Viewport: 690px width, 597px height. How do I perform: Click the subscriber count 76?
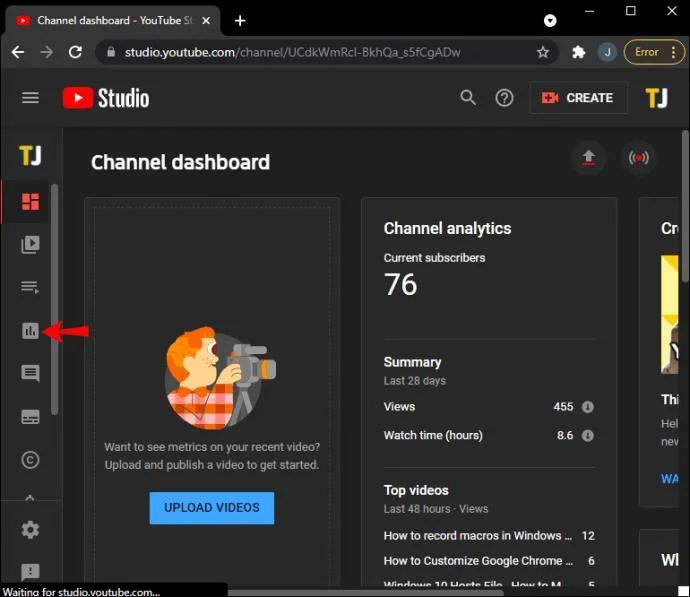[400, 284]
